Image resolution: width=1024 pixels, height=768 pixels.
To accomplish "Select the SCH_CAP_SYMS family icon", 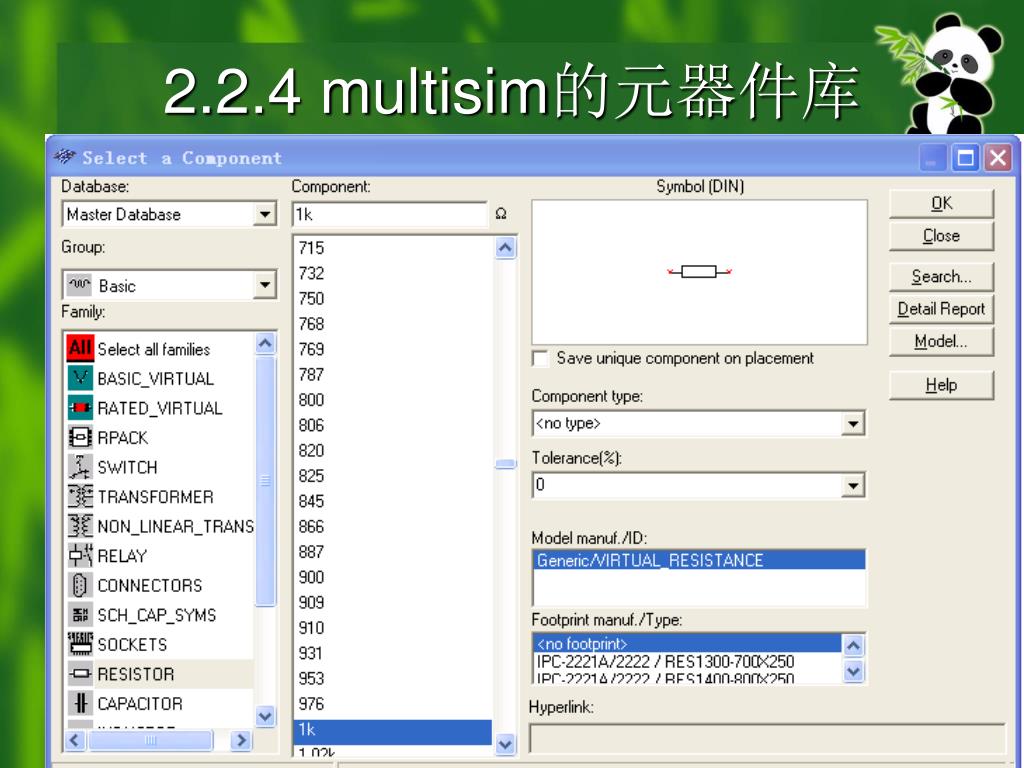I will [80, 615].
